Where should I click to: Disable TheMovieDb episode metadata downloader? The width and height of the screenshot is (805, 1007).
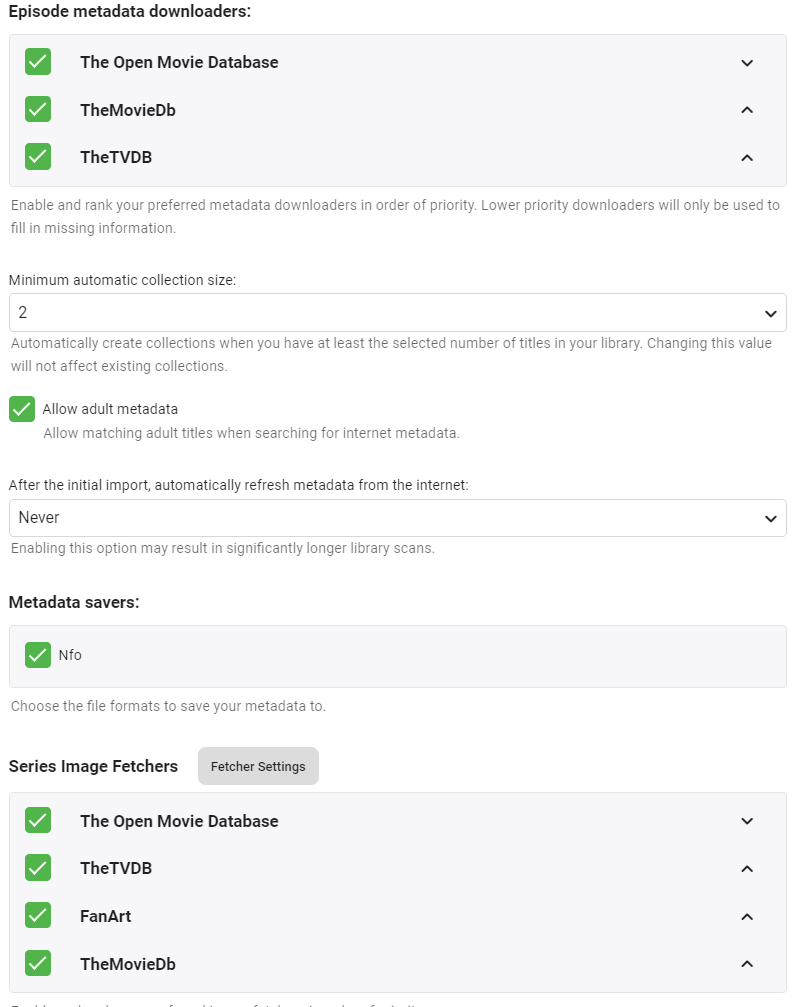38,110
